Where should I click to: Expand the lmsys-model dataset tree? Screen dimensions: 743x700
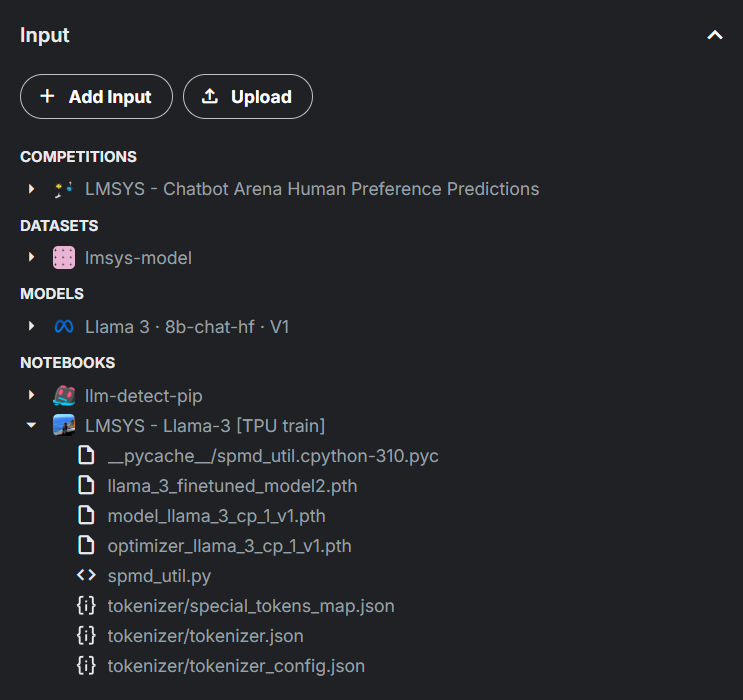(31, 257)
